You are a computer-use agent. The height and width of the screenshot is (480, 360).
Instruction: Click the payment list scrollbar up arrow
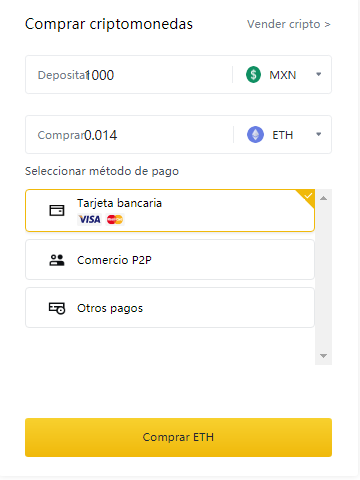[x=323, y=198]
